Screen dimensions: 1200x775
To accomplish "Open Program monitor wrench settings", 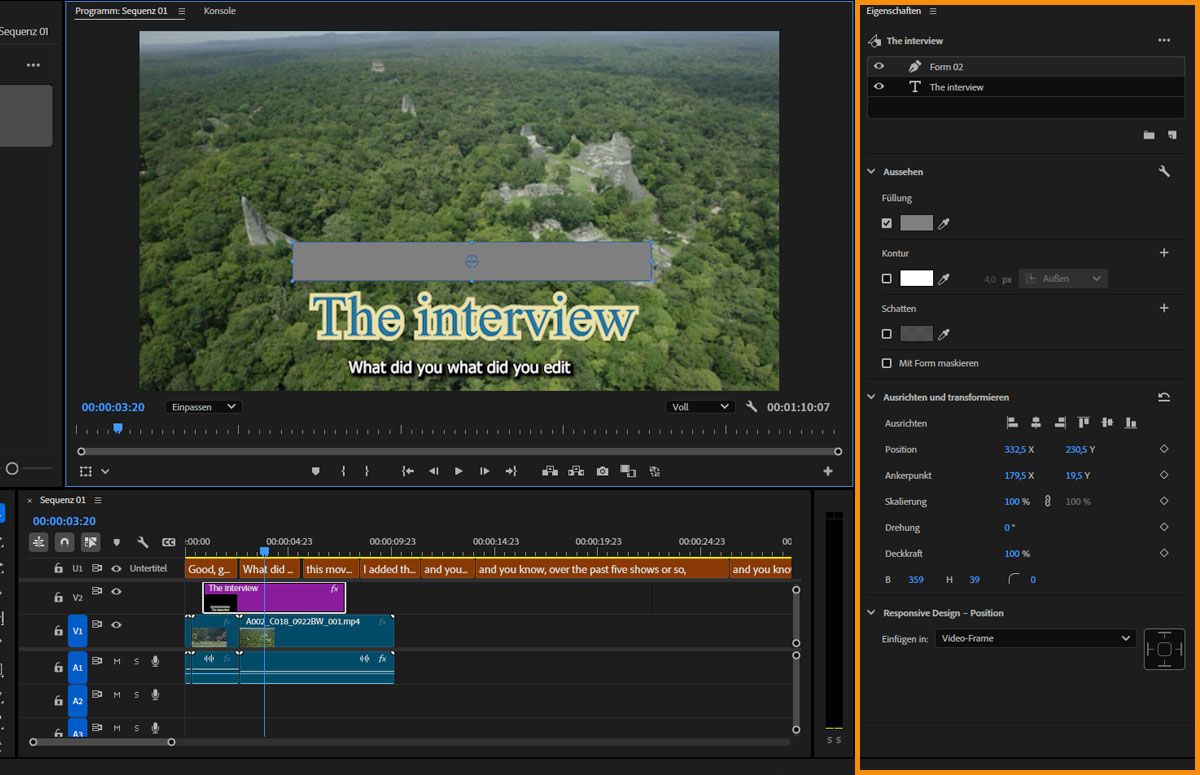I will pos(752,407).
